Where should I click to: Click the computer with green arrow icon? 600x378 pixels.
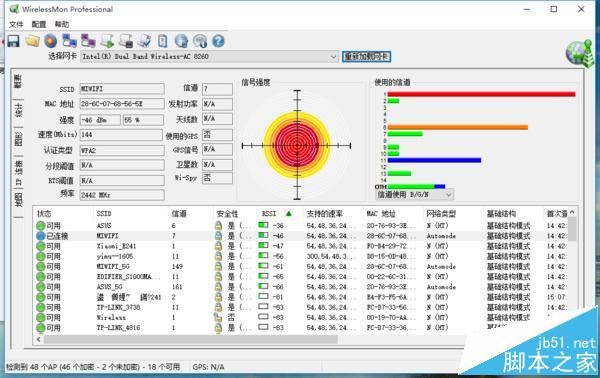tap(107, 41)
